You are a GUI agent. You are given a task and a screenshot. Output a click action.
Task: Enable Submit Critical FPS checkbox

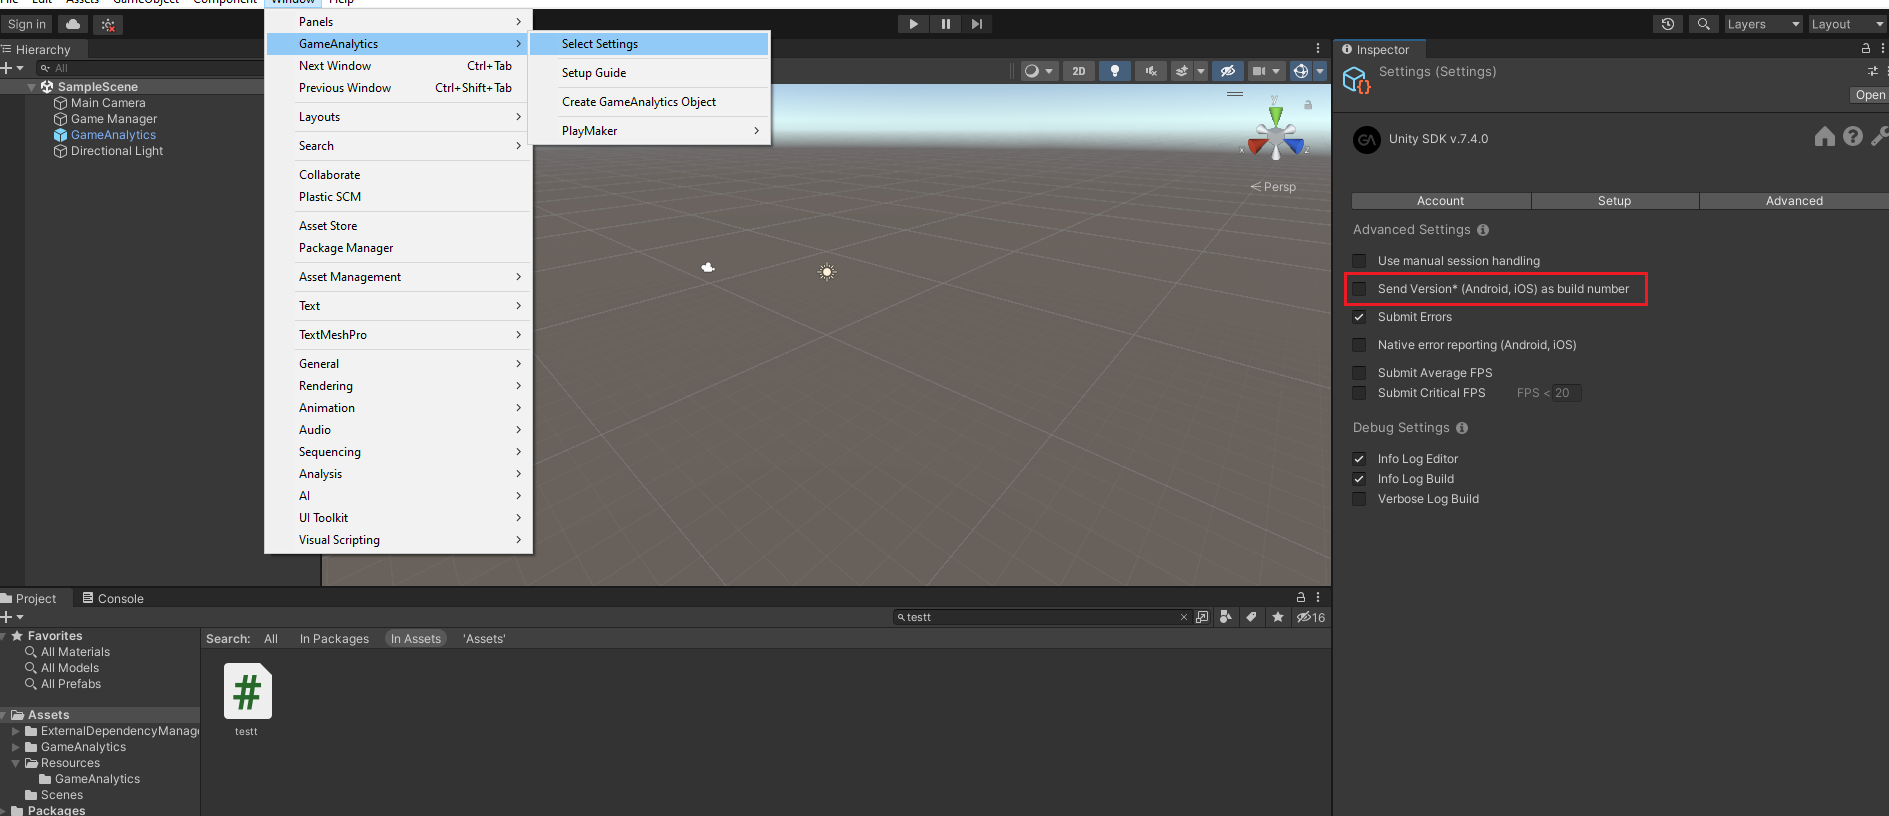(x=1359, y=393)
